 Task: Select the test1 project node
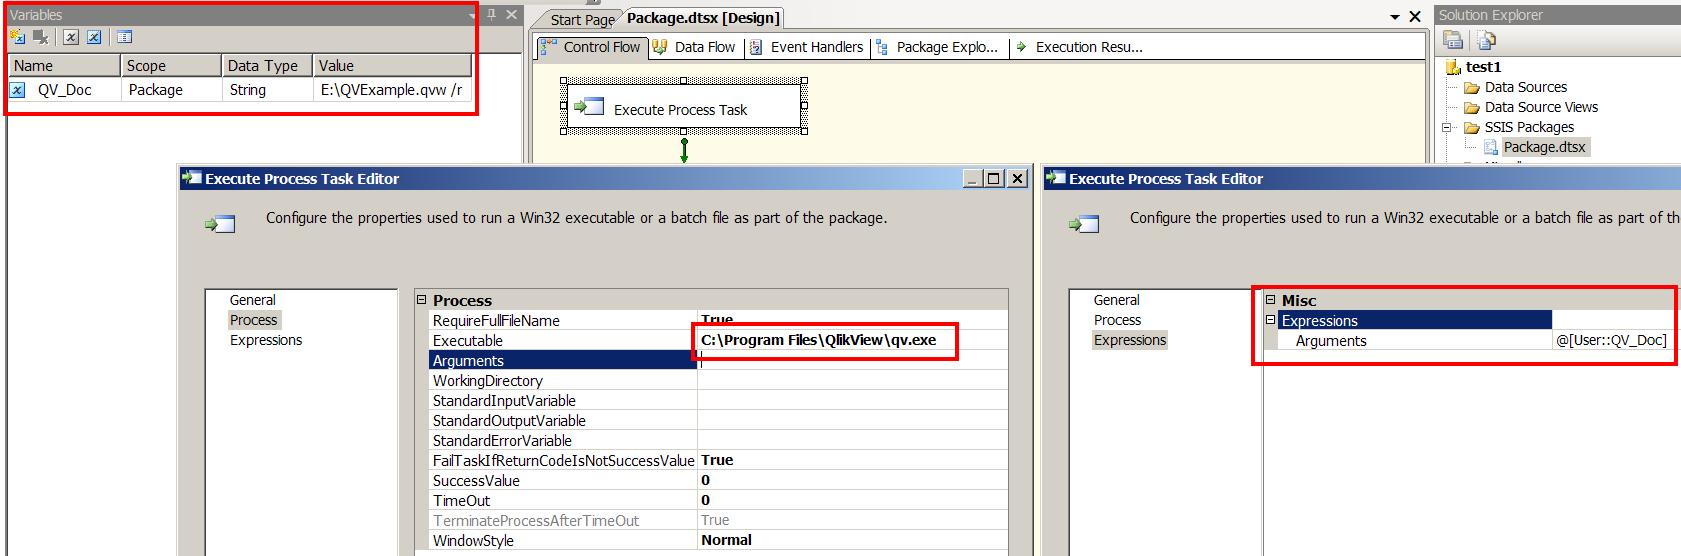pyautogui.click(x=1483, y=67)
